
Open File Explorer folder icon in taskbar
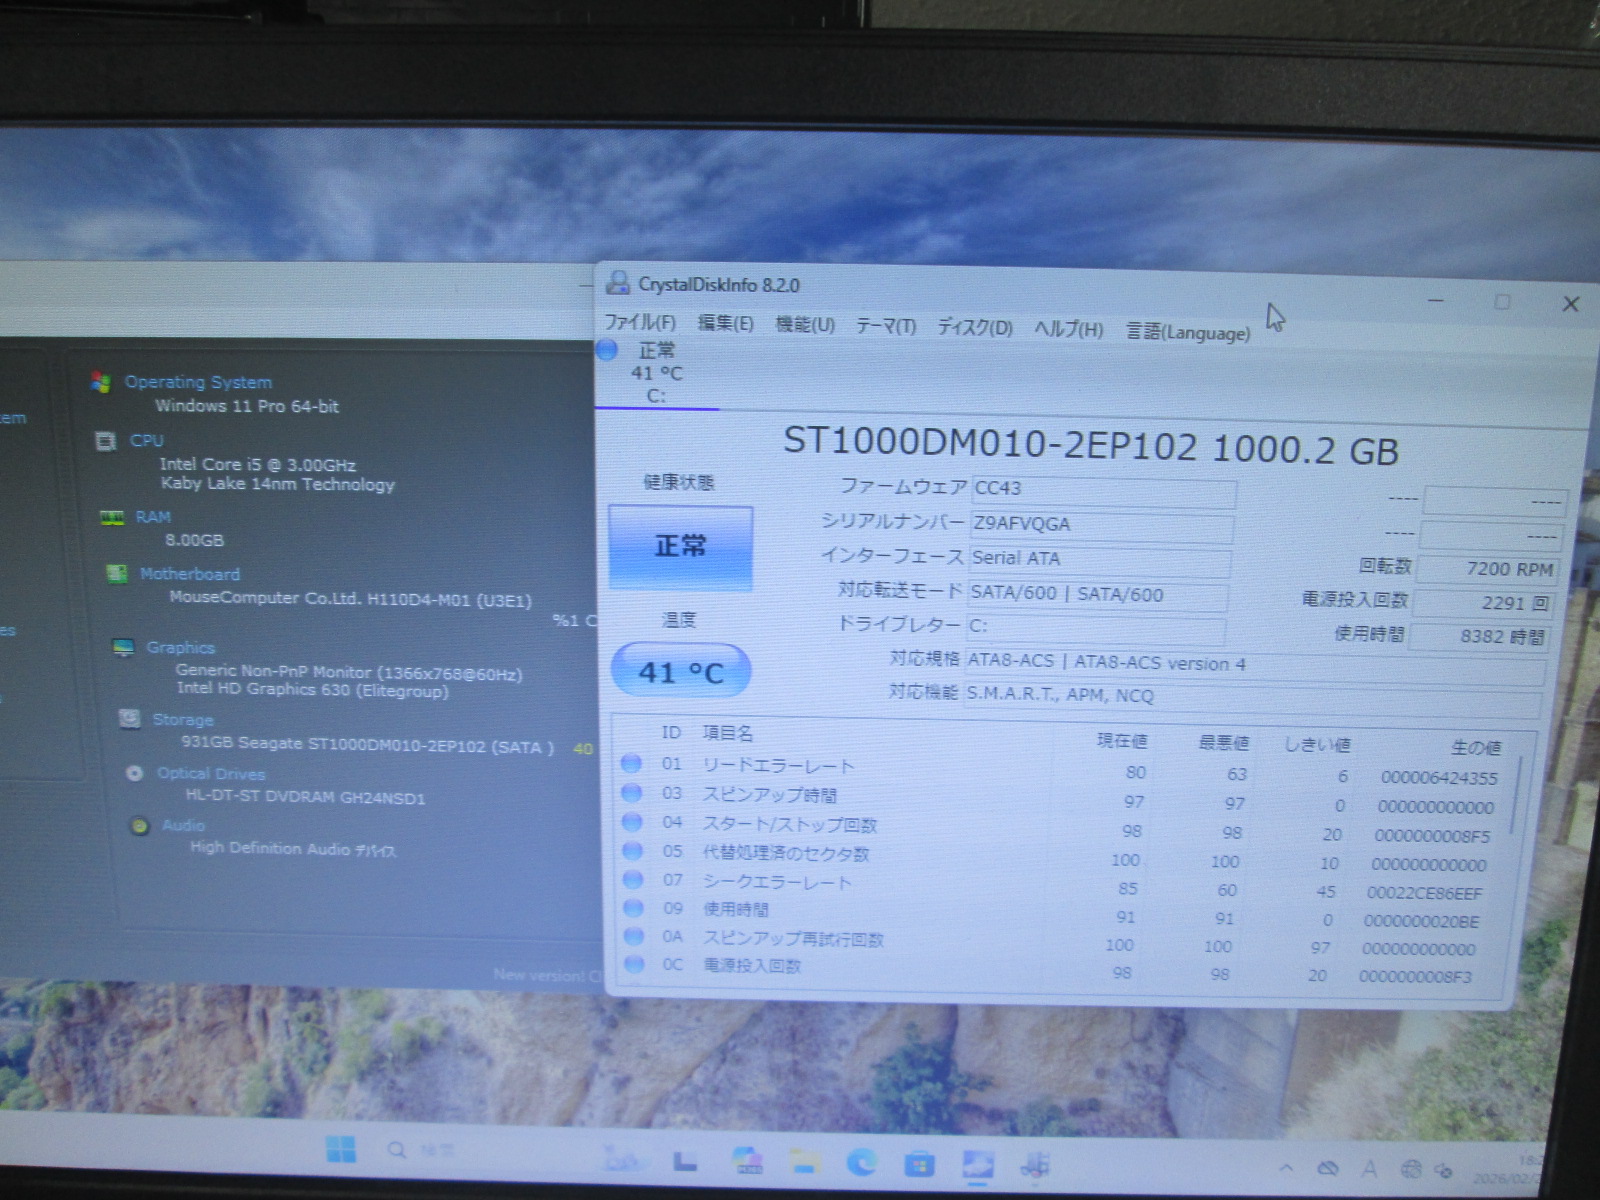pos(804,1161)
